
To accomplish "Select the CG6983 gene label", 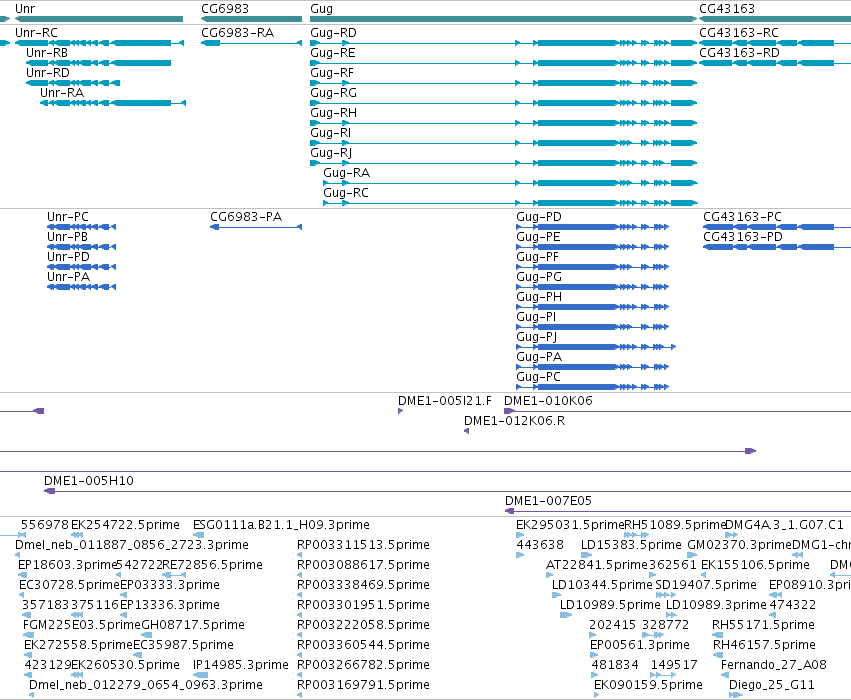I will pyautogui.click(x=225, y=9).
